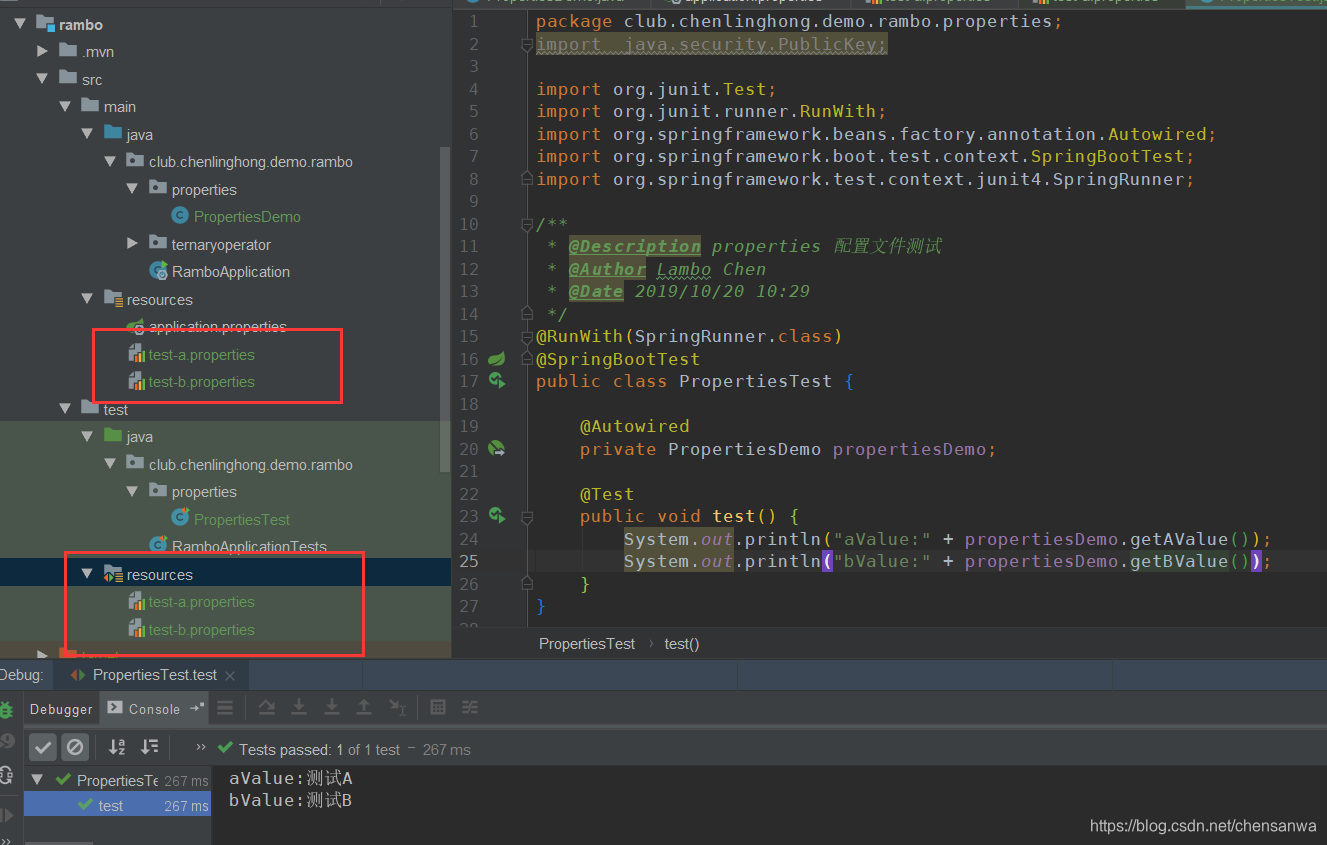Fold Javadoc comment at line 10 marker

pos(527,224)
